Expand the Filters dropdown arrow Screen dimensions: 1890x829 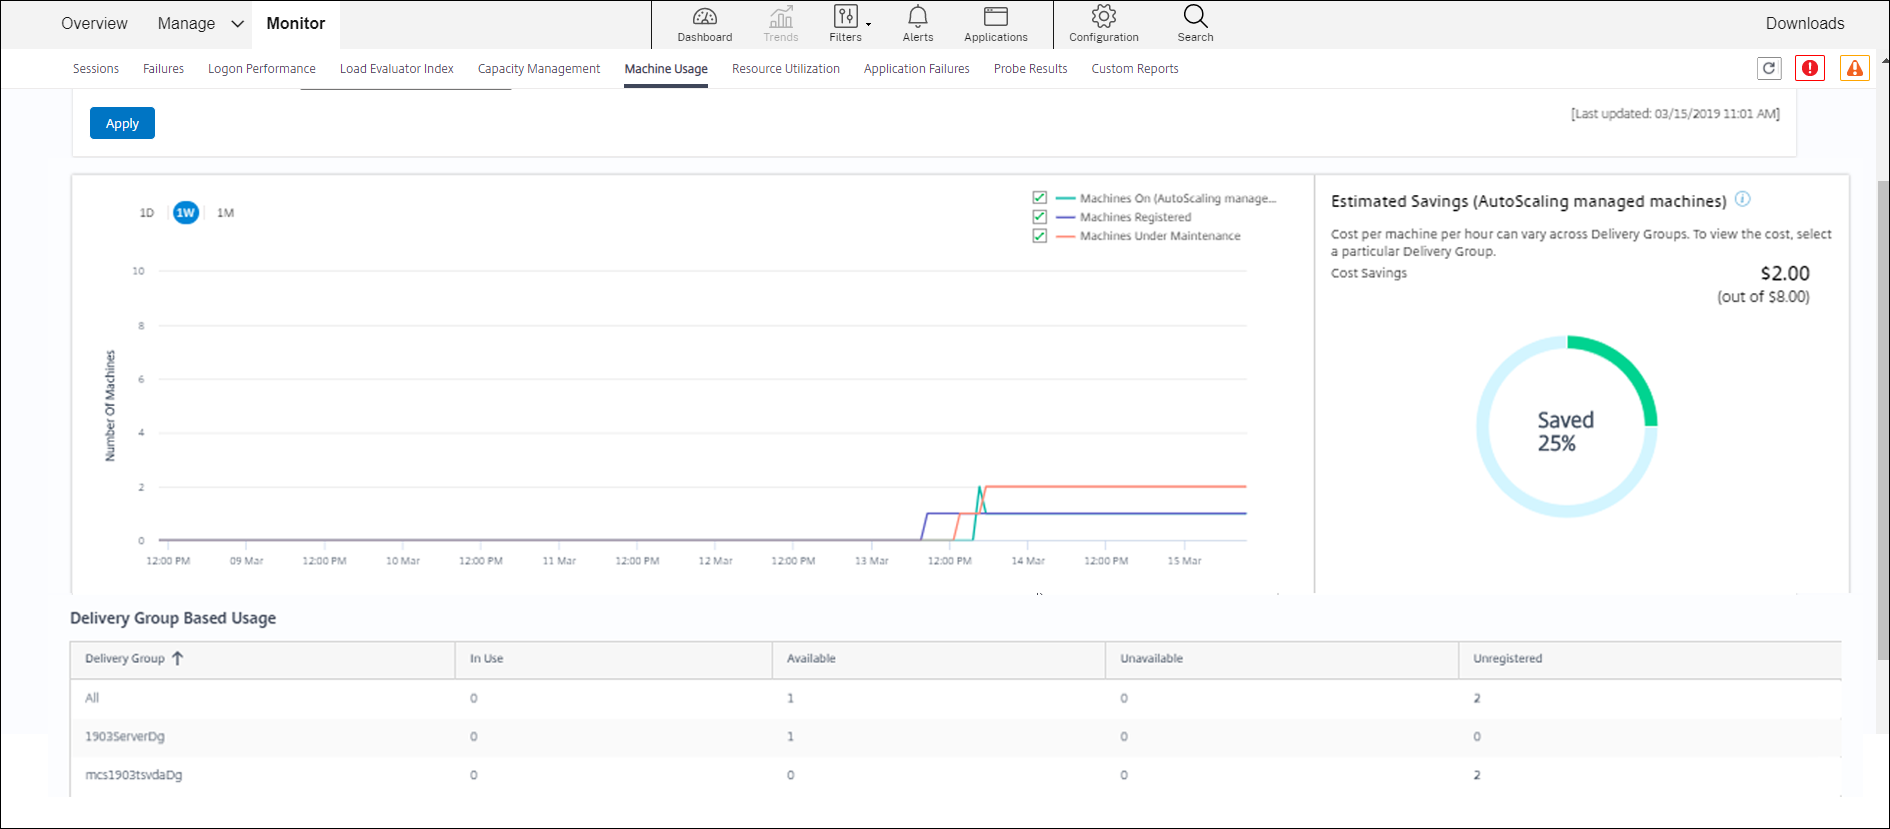click(x=868, y=24)
